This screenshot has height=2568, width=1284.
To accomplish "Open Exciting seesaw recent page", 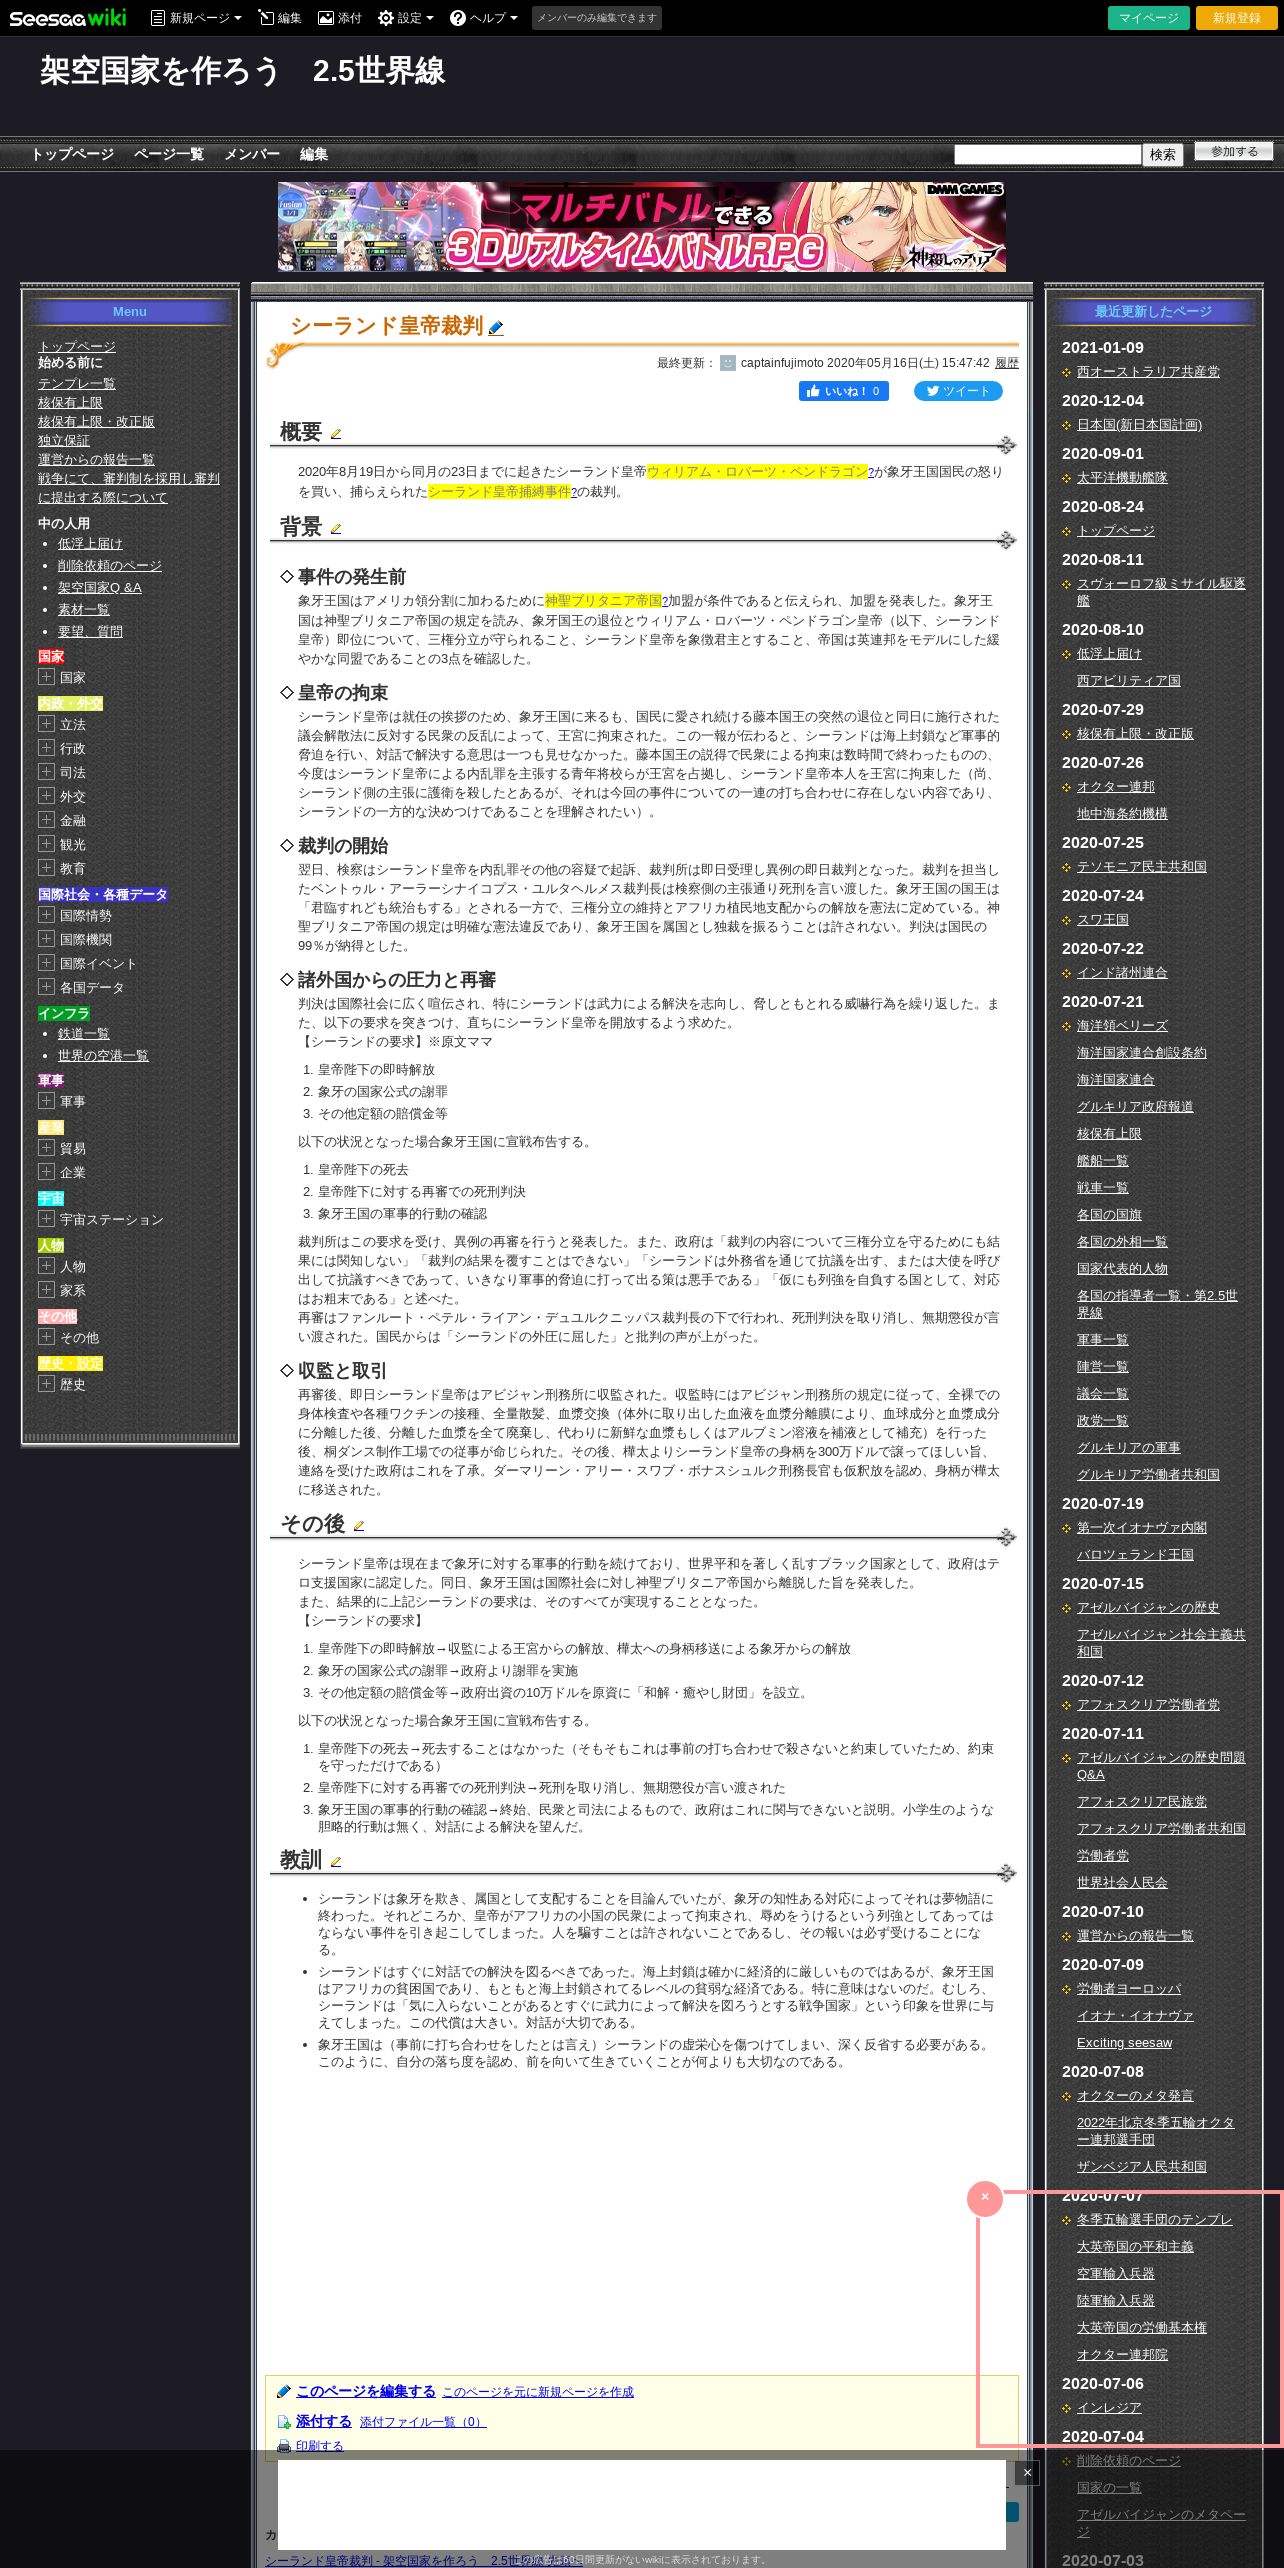I will click(x=1124, y=2043).
